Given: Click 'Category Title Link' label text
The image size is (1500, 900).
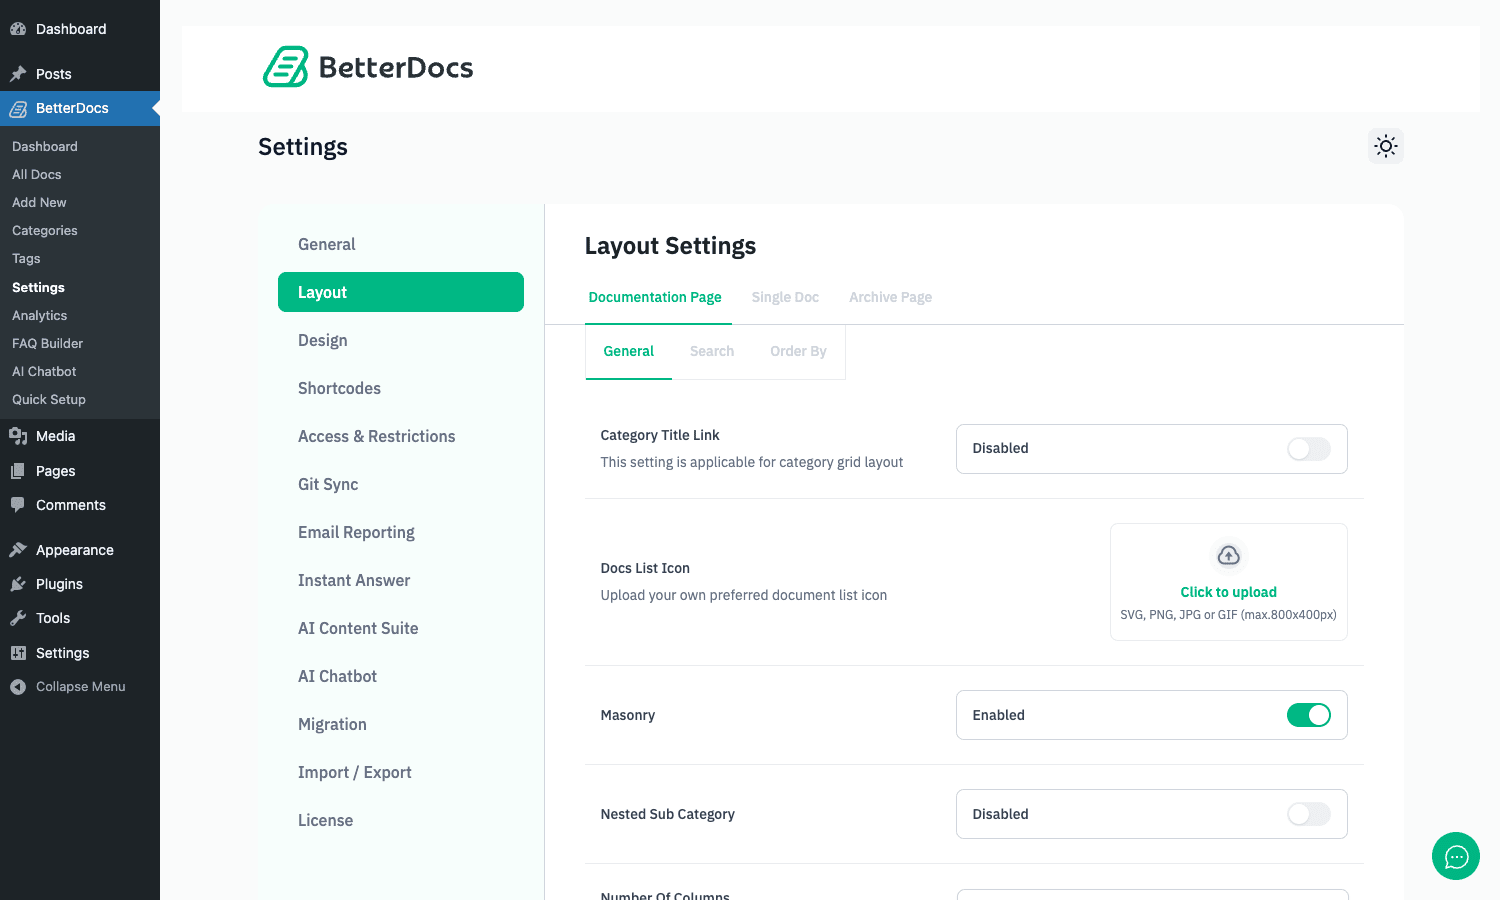Looking at the screenshot, I should (x=660, y=435).
